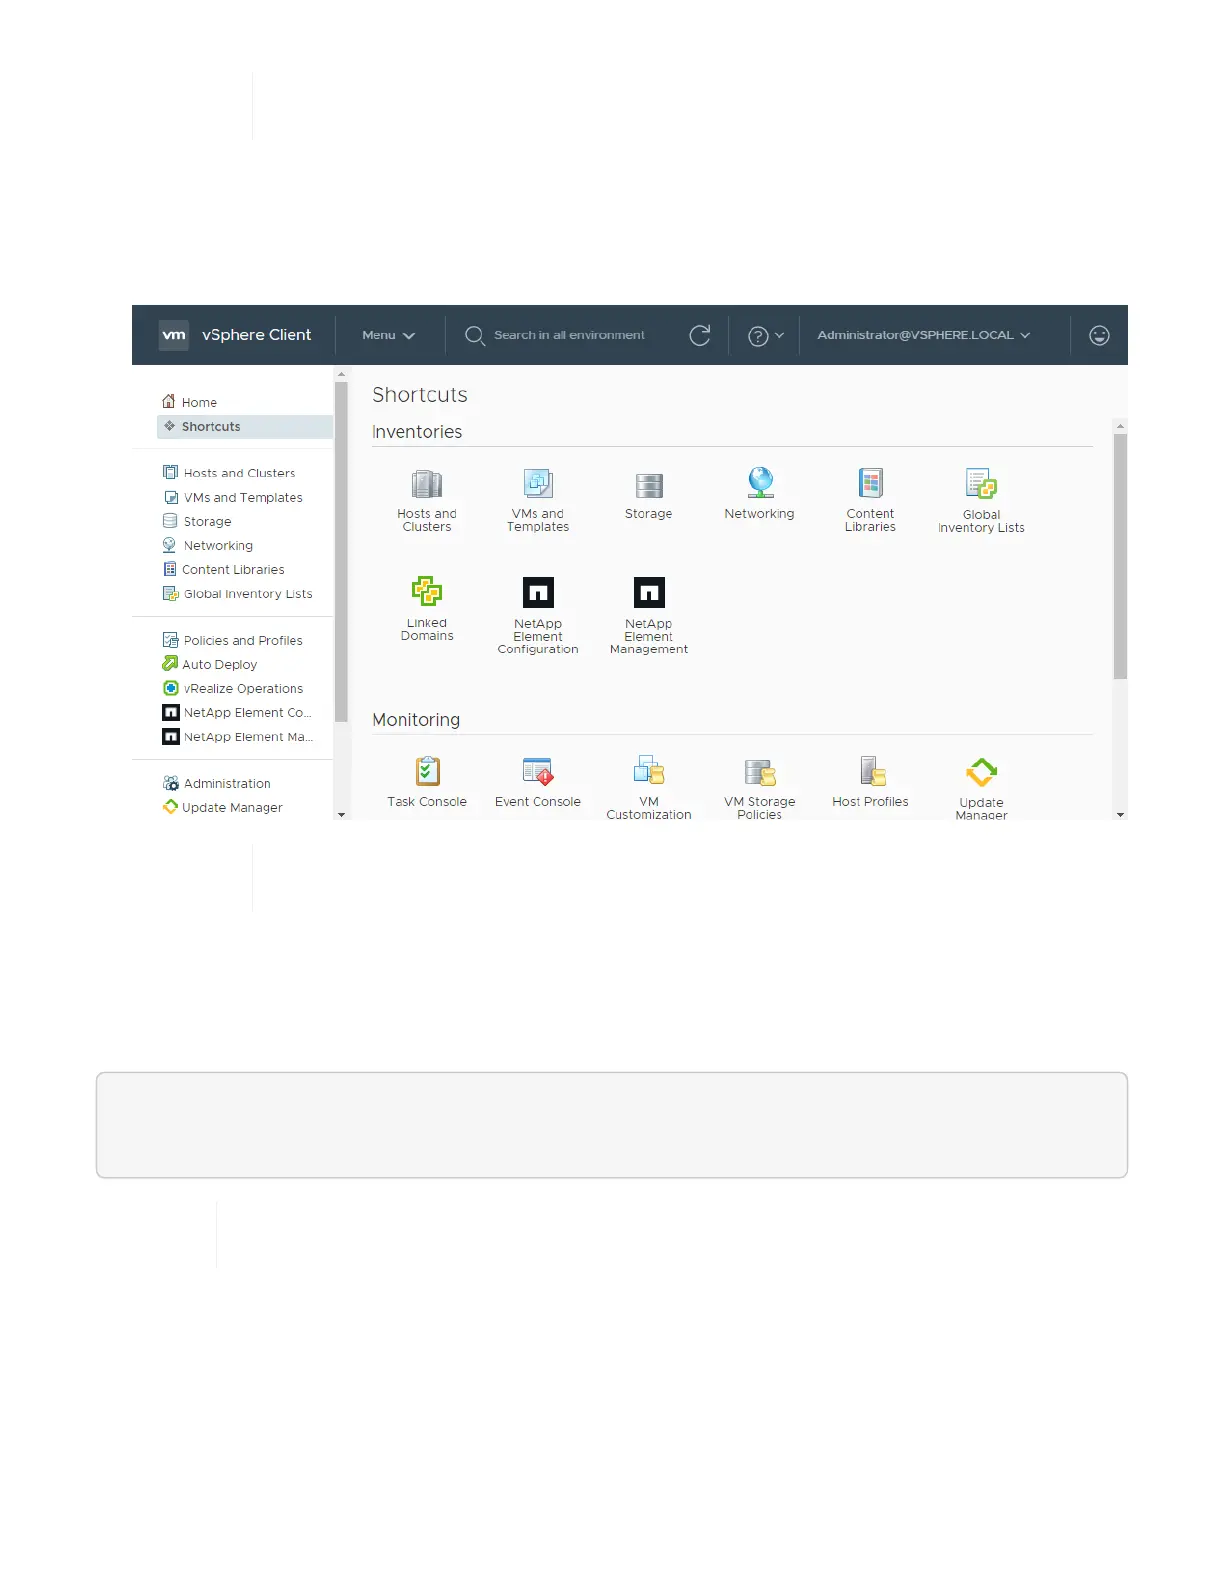
Task: Click sidebar scrollbar up arrow
Action: pyautogui.click(x=341, y=374)
